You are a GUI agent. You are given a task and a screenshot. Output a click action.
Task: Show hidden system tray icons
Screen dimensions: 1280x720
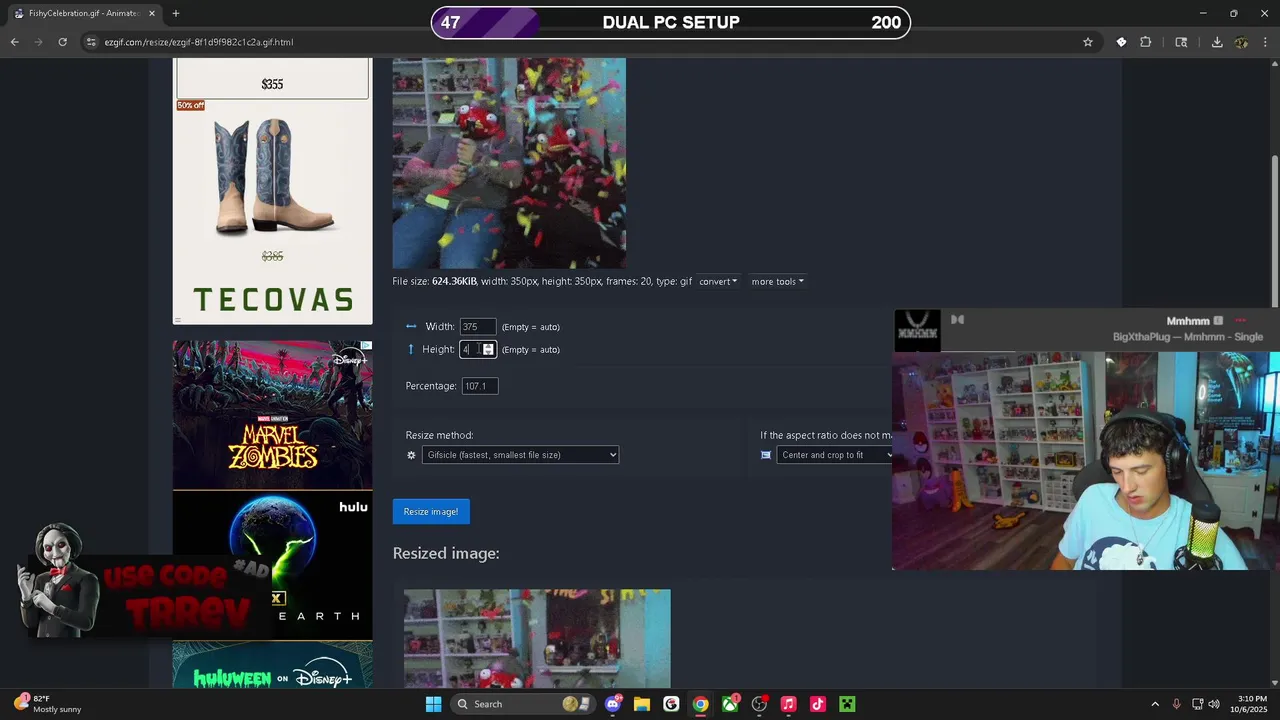tap(1155, 704)
